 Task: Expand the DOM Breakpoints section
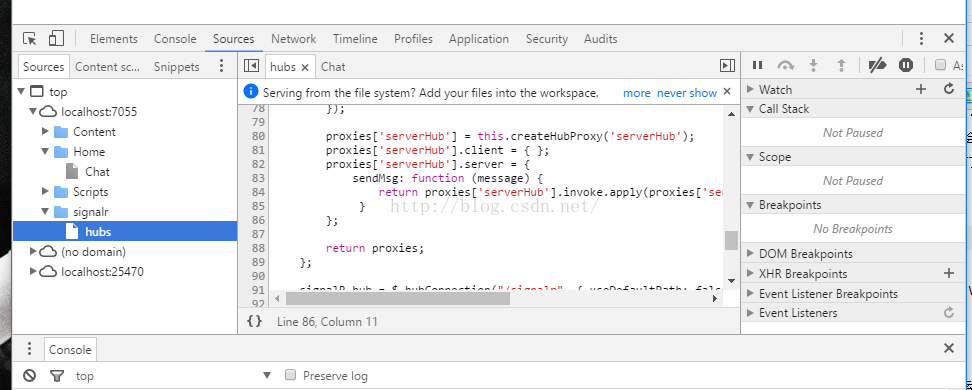(x=749, y=254)
